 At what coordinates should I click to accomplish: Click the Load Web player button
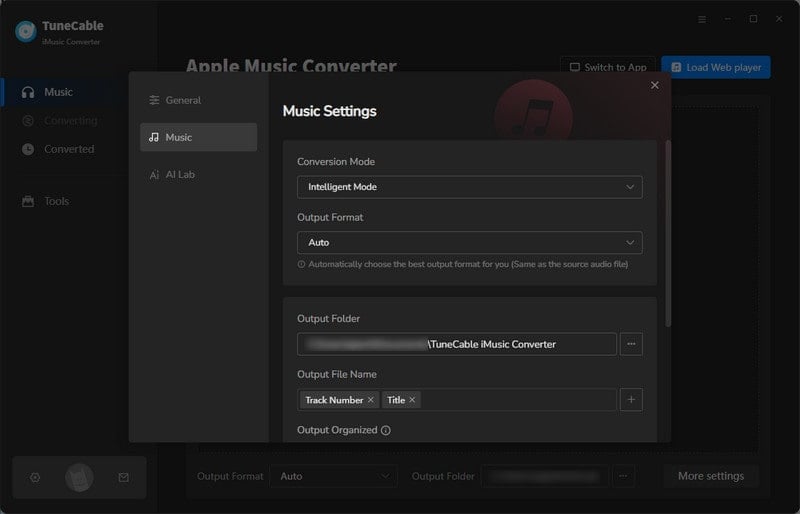pos(716,67)
